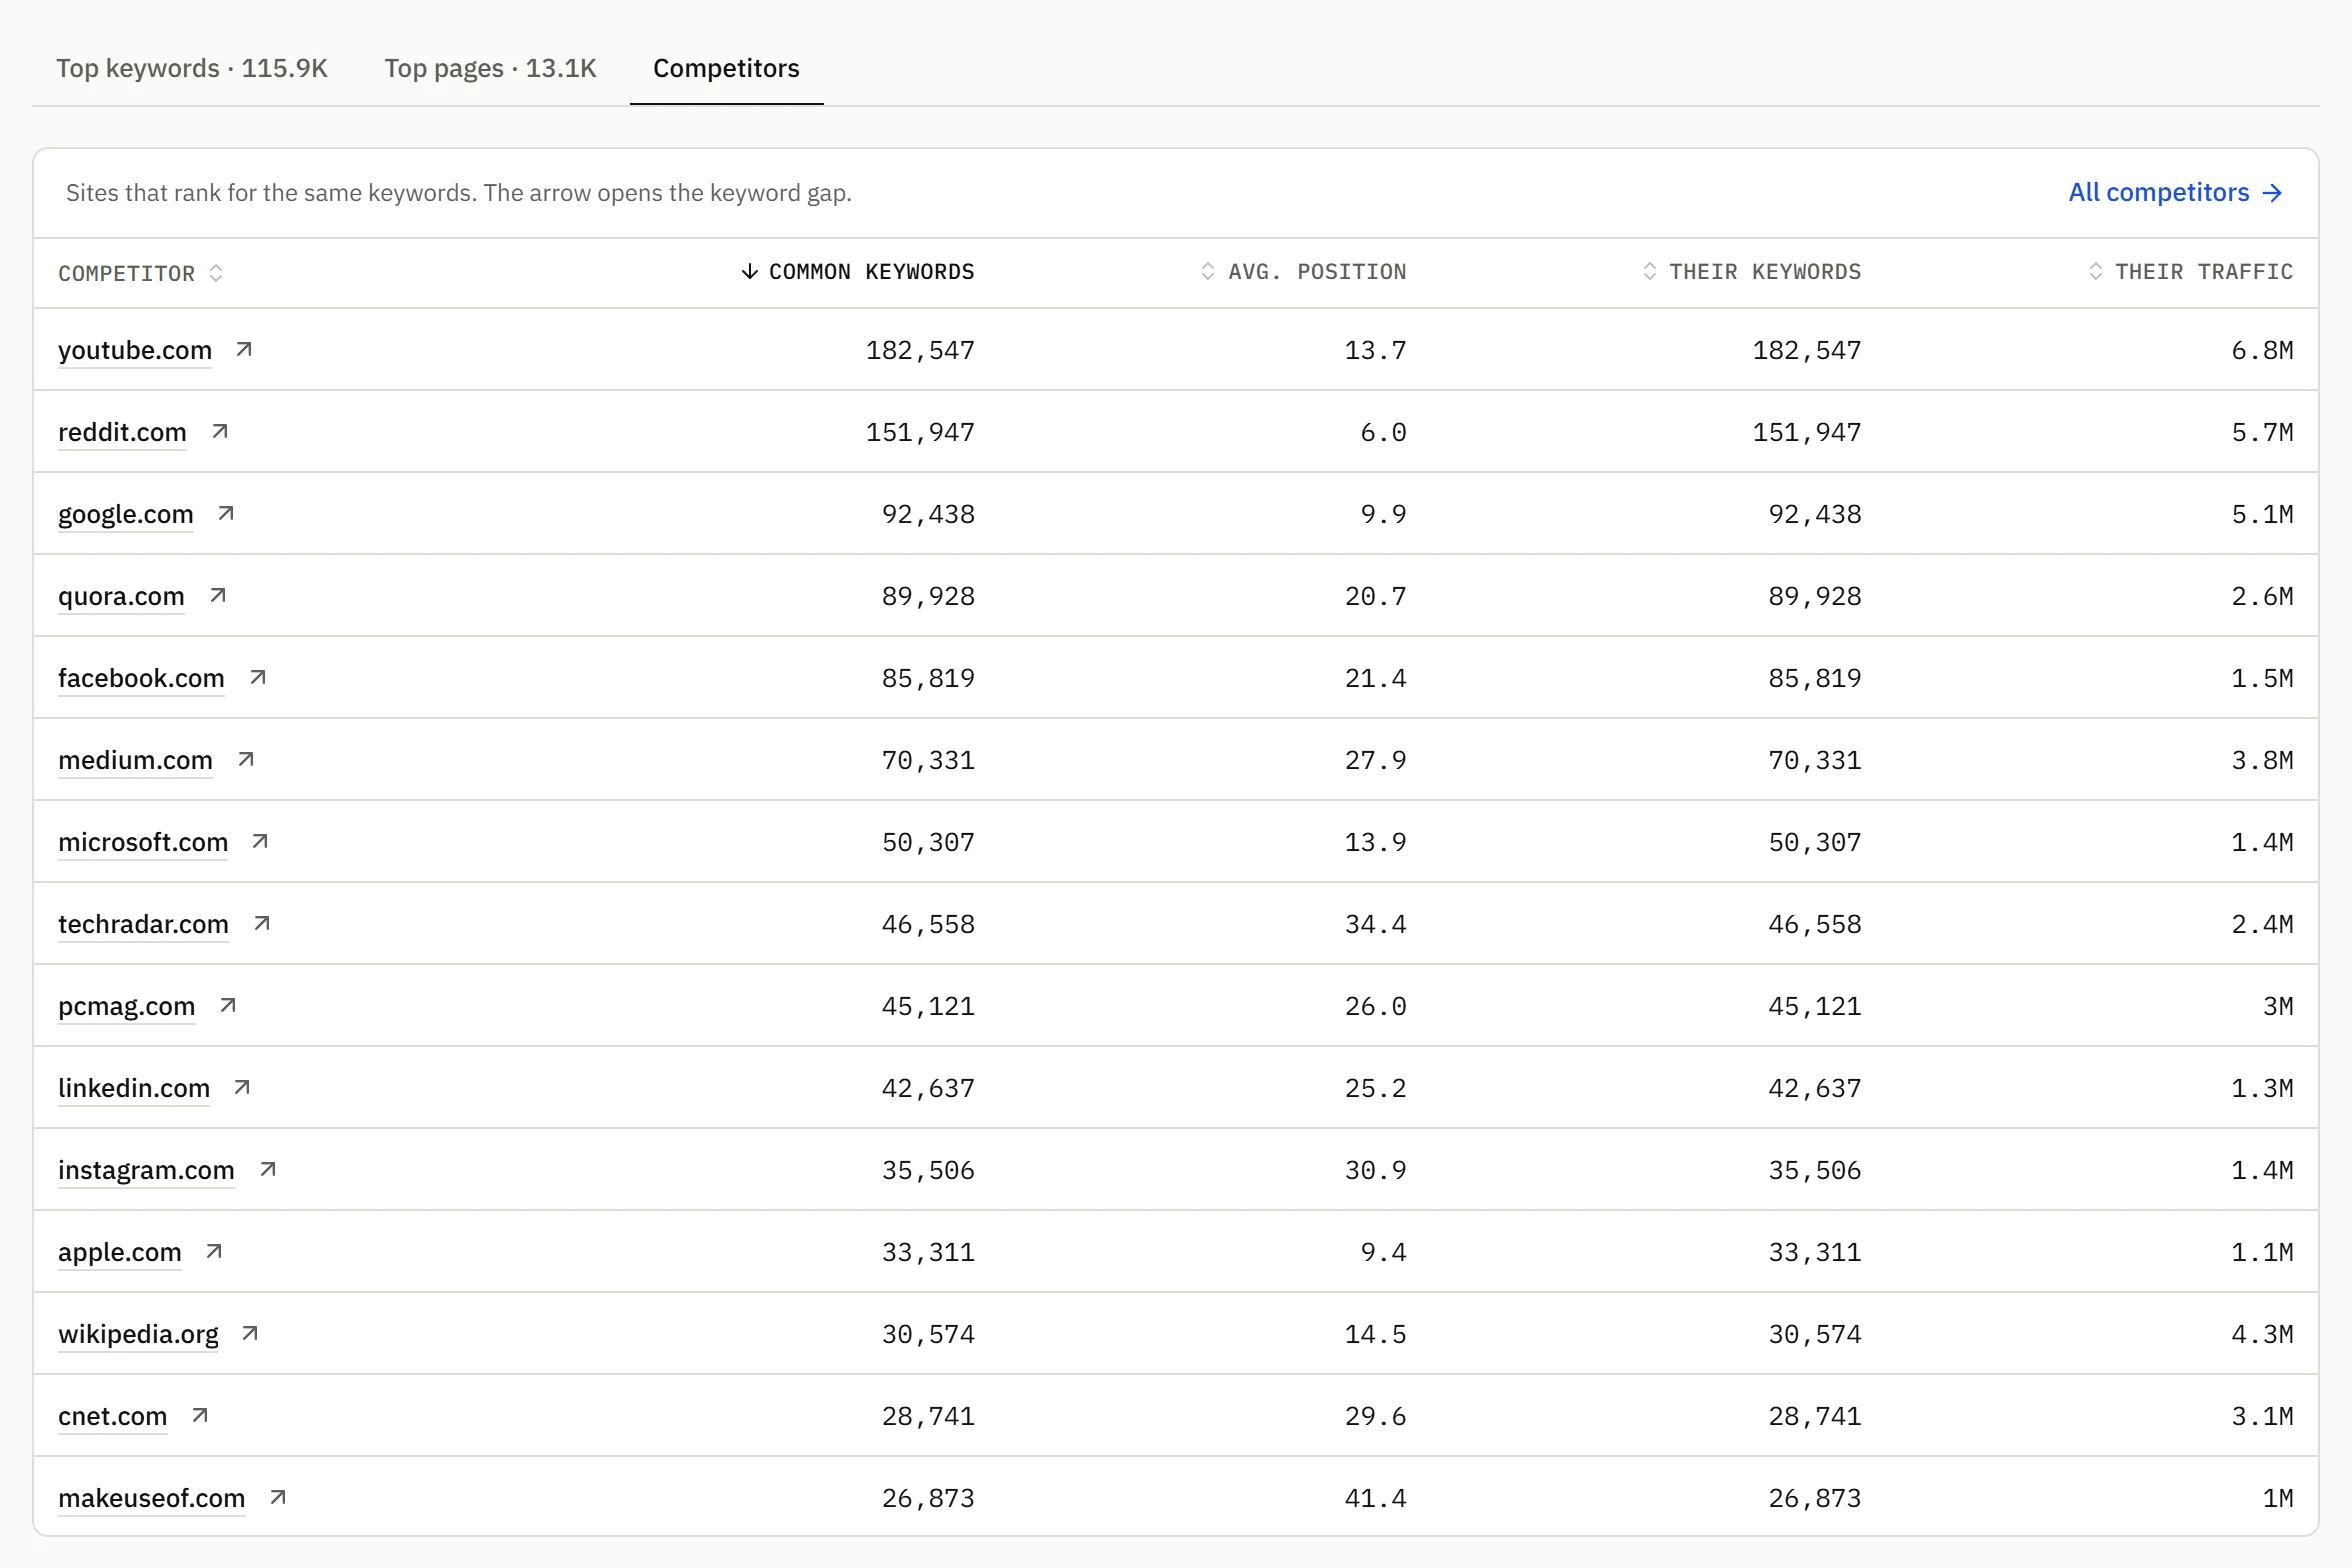This screenshot has width=2352, height=1568.
Task: Open youtube.com competitor link
Action: pos(135,350)
